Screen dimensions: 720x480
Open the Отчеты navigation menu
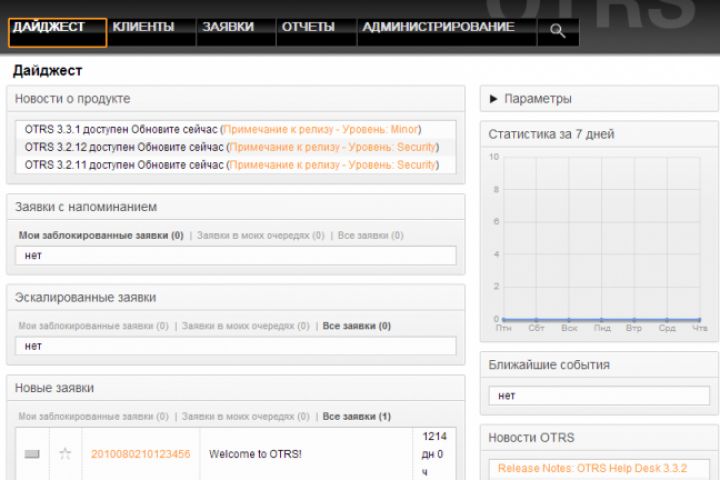(316, 32)
